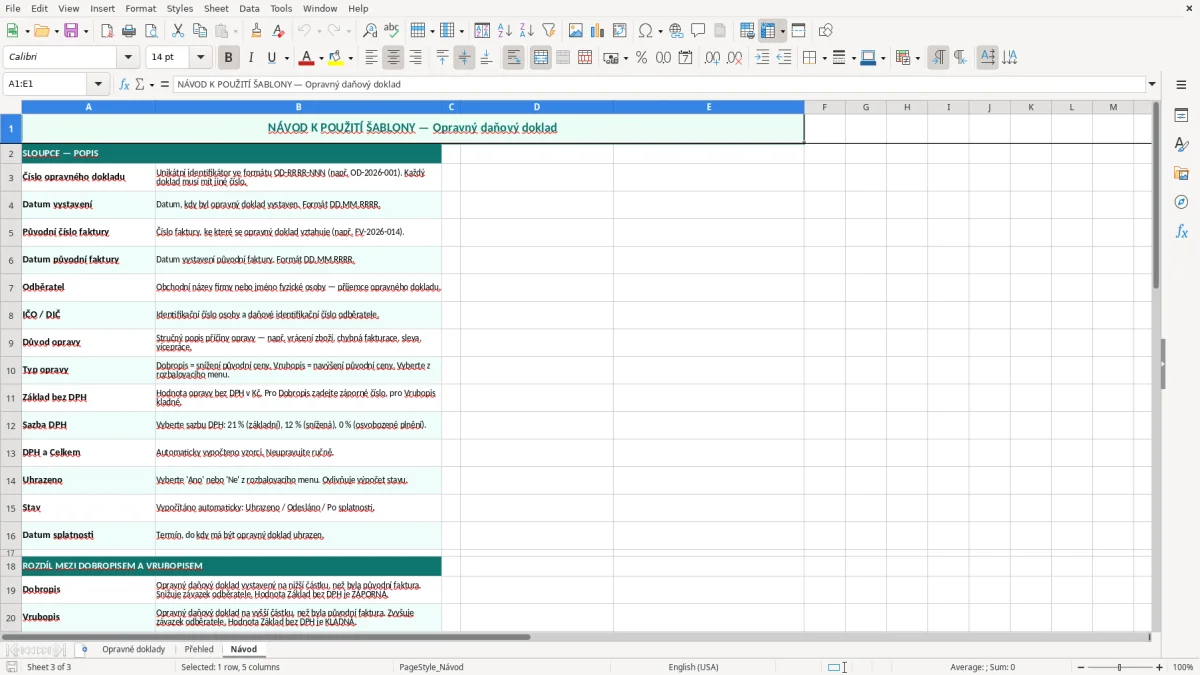The width and height of the screenshot is (1200, 675).
Task: Open the Function Wizard
Action: point(125,84)
